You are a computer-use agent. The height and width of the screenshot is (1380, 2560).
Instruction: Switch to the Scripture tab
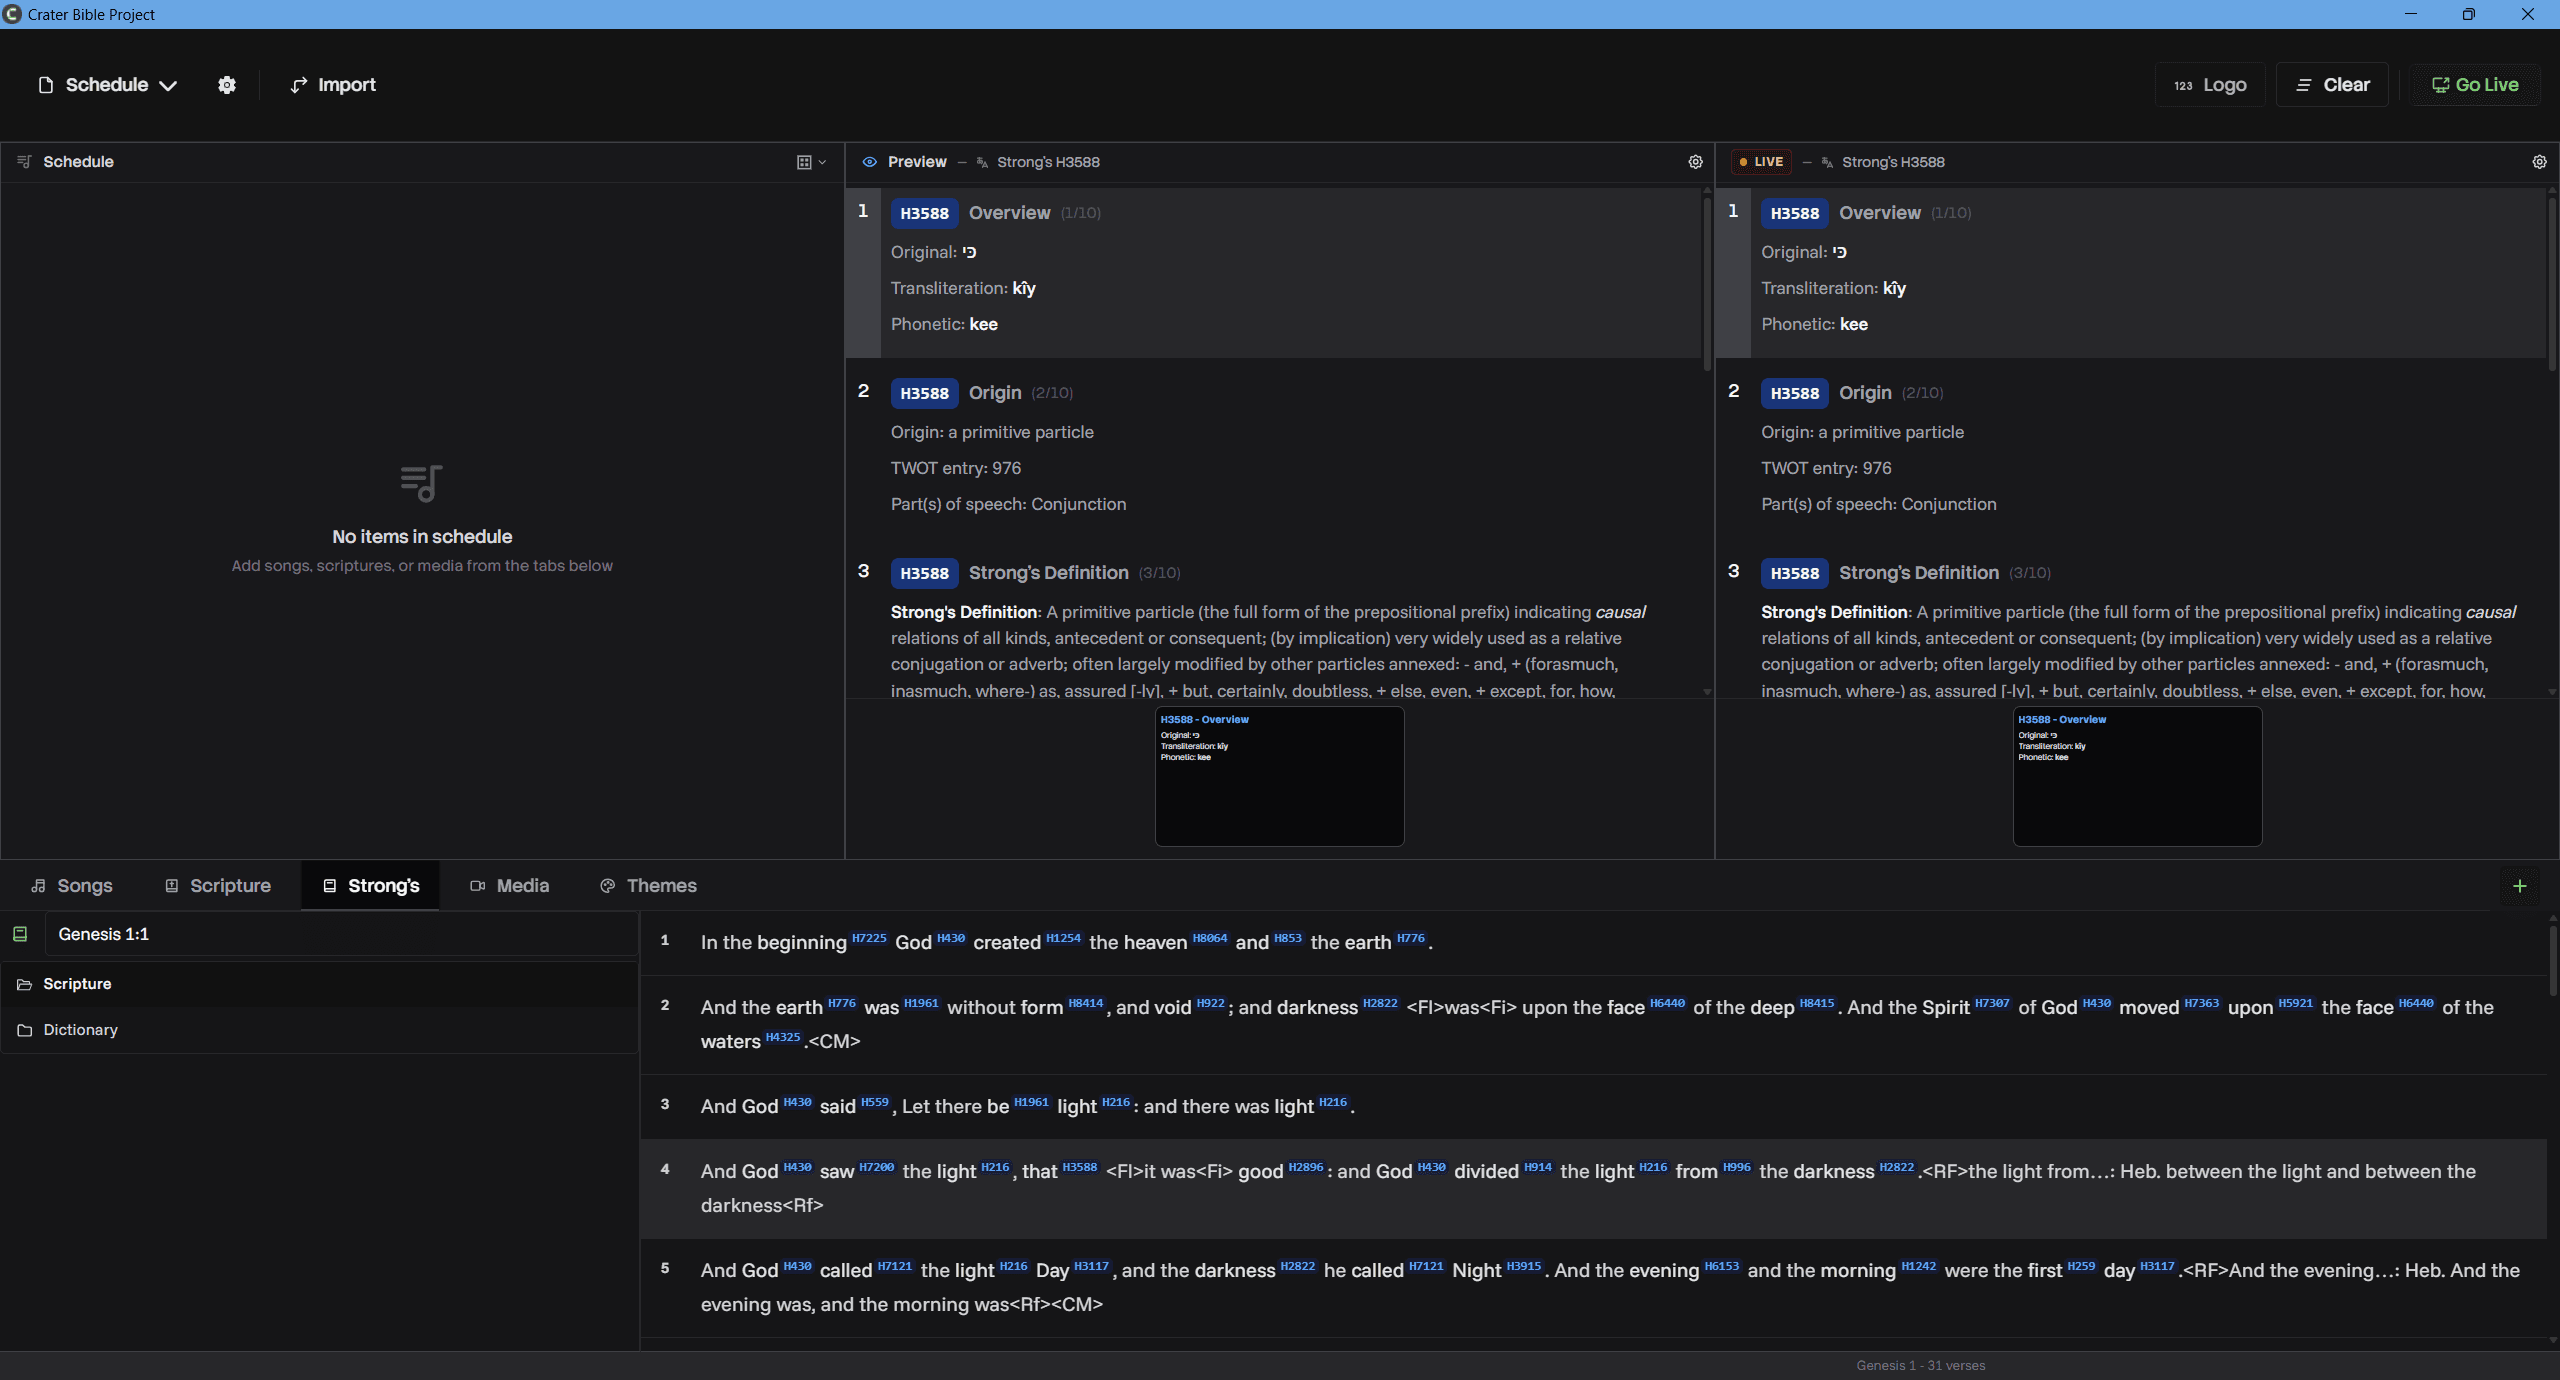tap(217, 886)
